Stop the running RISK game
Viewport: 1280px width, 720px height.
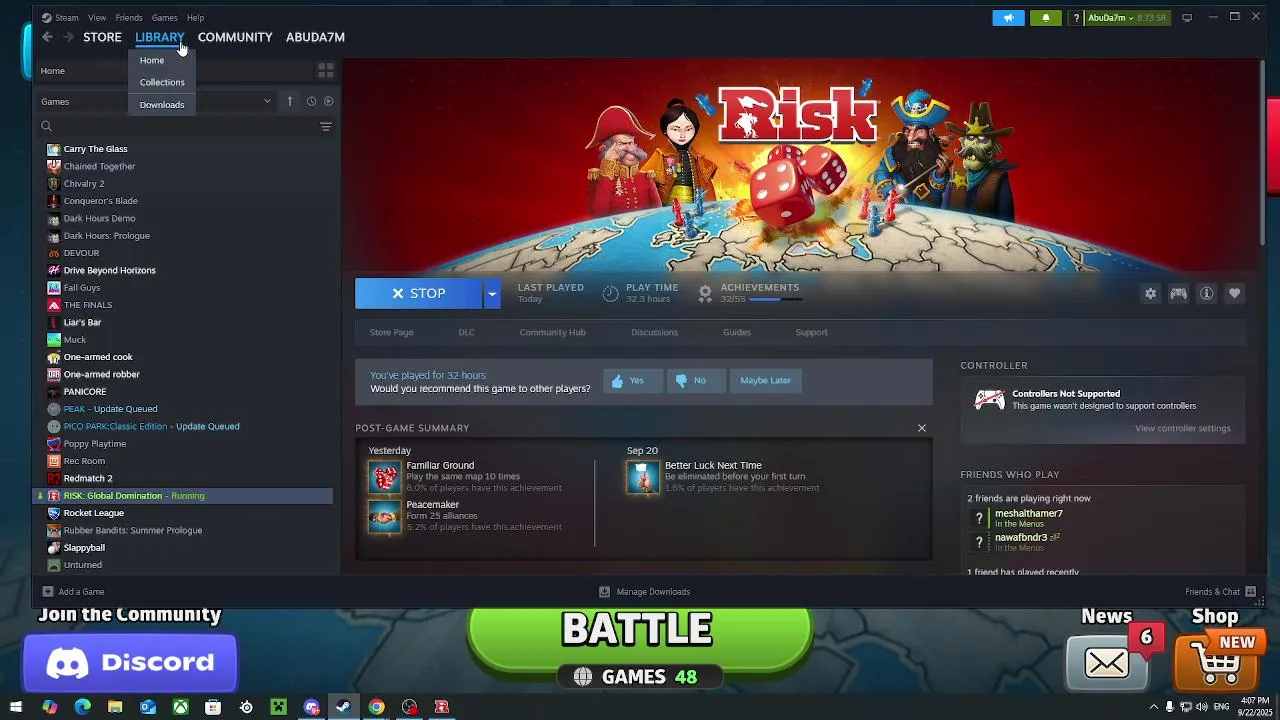coord(419,293)
